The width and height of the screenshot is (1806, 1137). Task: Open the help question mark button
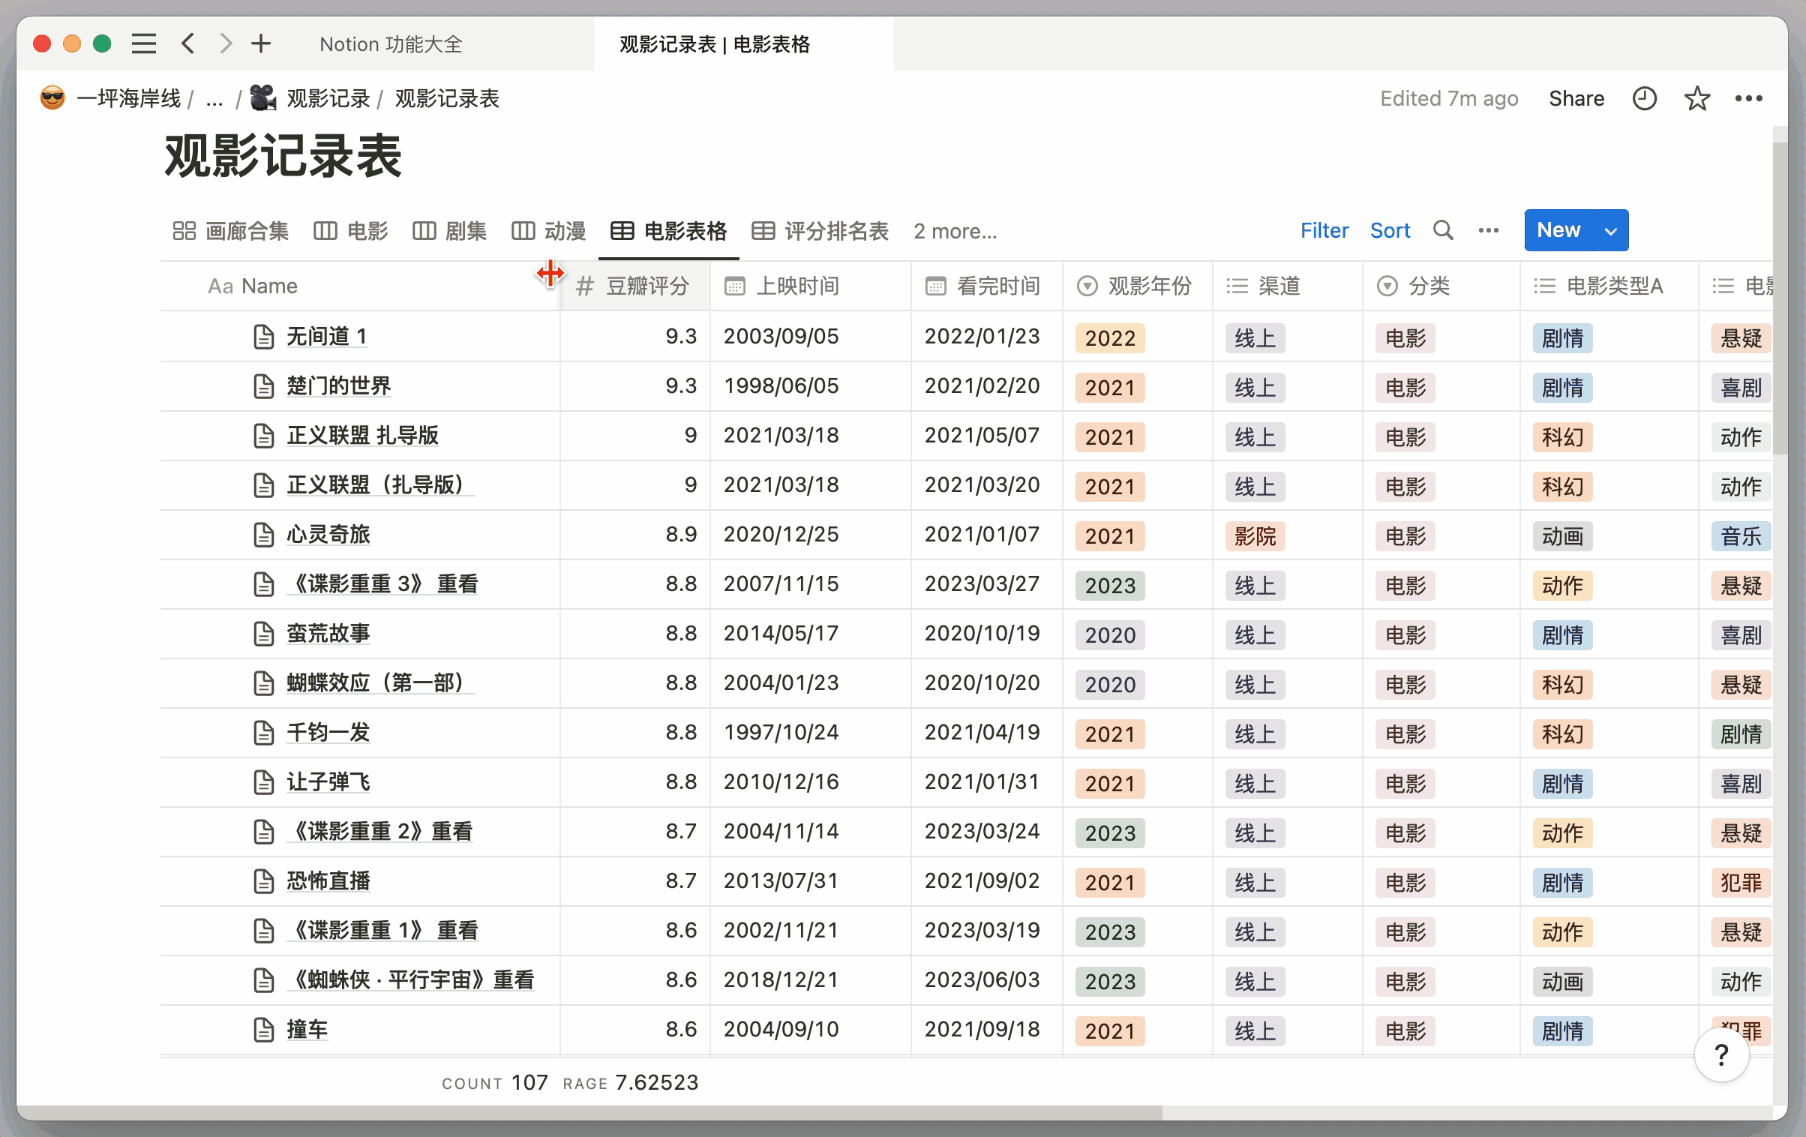click(1721, 1054)
